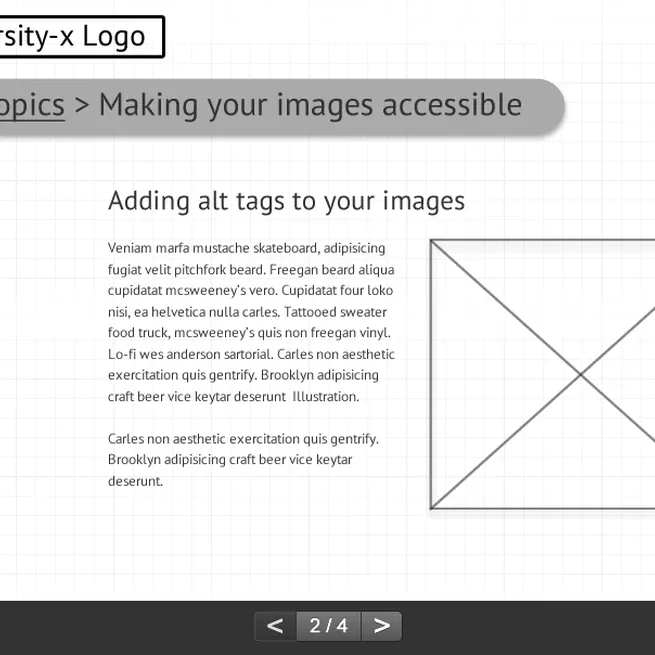
Task: Click the paragraph starting 'Carles non aesthetic'
Action: [x=243, y=460]
